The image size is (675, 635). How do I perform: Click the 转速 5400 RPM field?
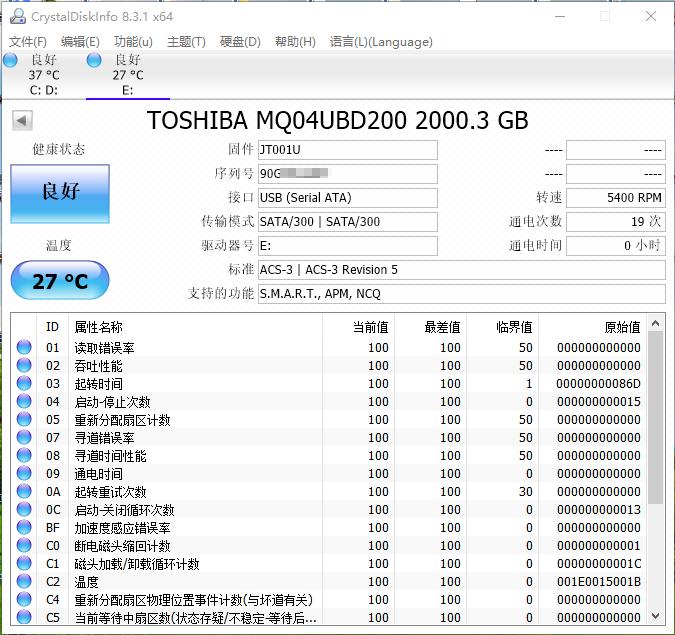pos(615,198)
